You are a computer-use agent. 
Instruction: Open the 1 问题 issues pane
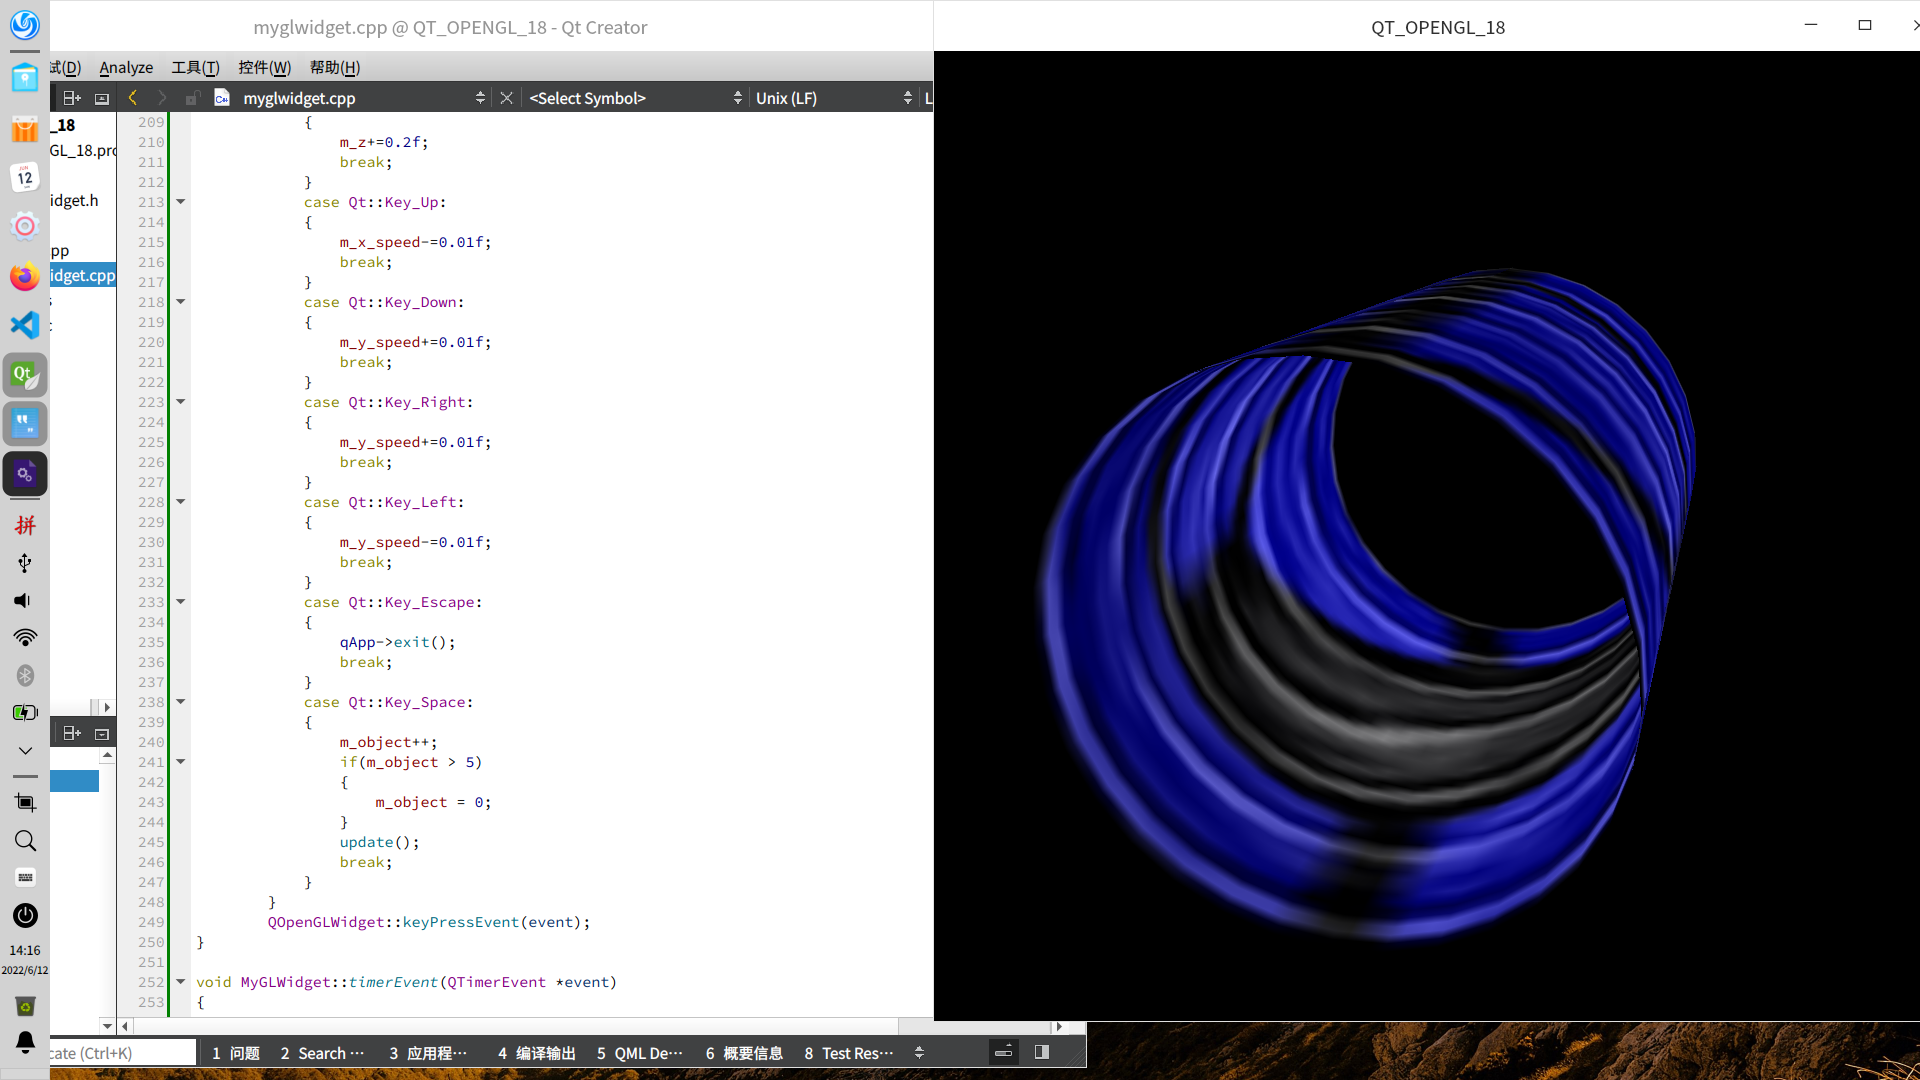[236, 1053]
